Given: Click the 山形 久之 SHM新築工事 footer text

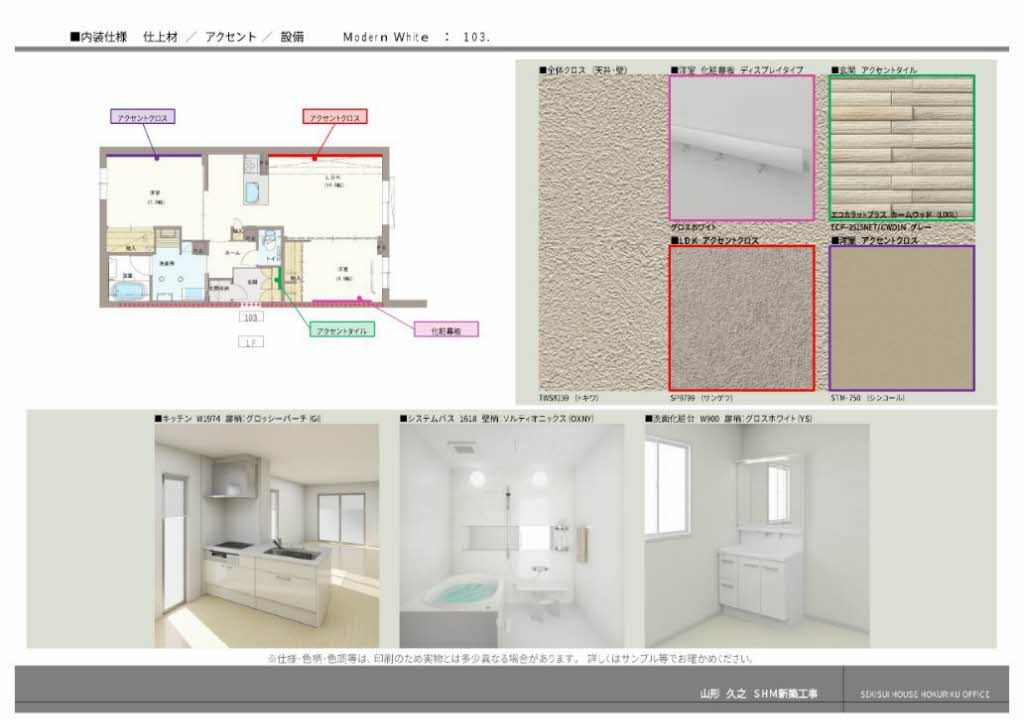Looking at the screenshot, I should point(757,694).
